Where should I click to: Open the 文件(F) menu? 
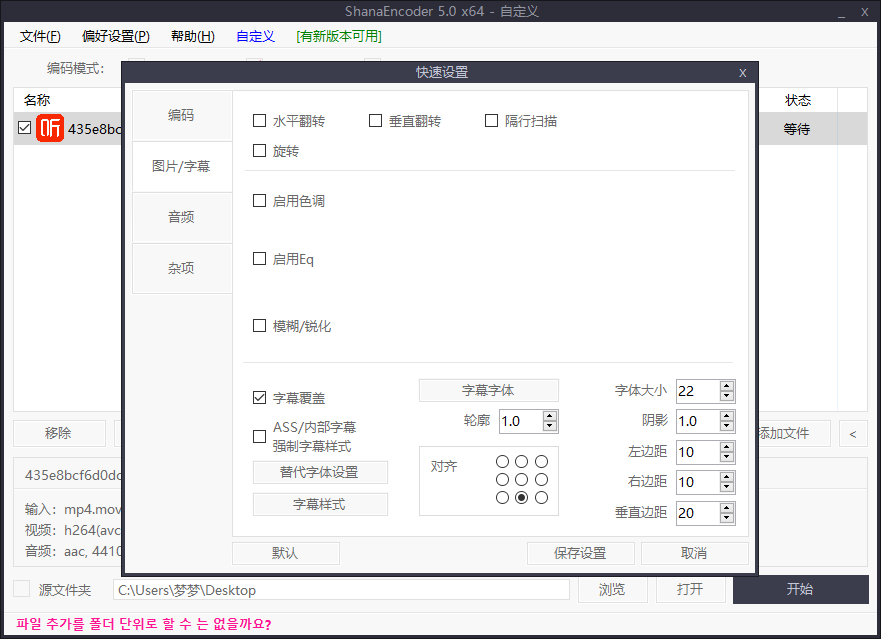tap(40, 37)
